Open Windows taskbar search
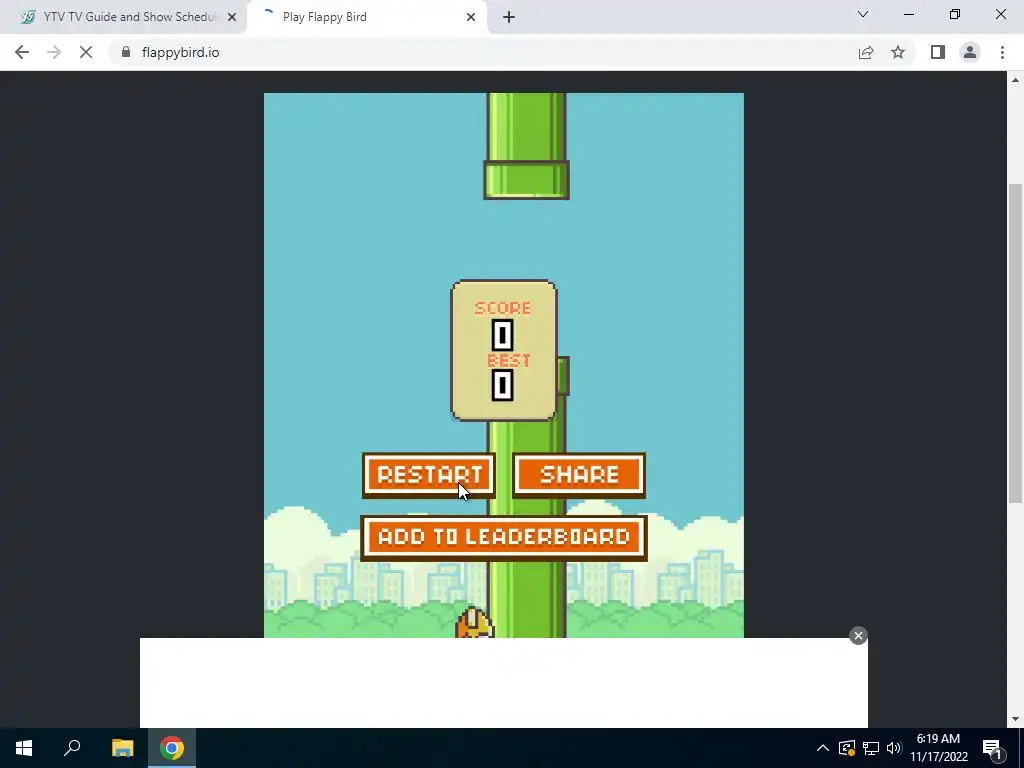 tap(72, 748)
